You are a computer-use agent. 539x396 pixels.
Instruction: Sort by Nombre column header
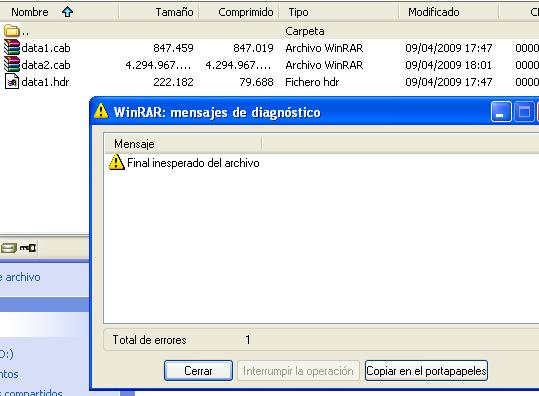[59, 12]
